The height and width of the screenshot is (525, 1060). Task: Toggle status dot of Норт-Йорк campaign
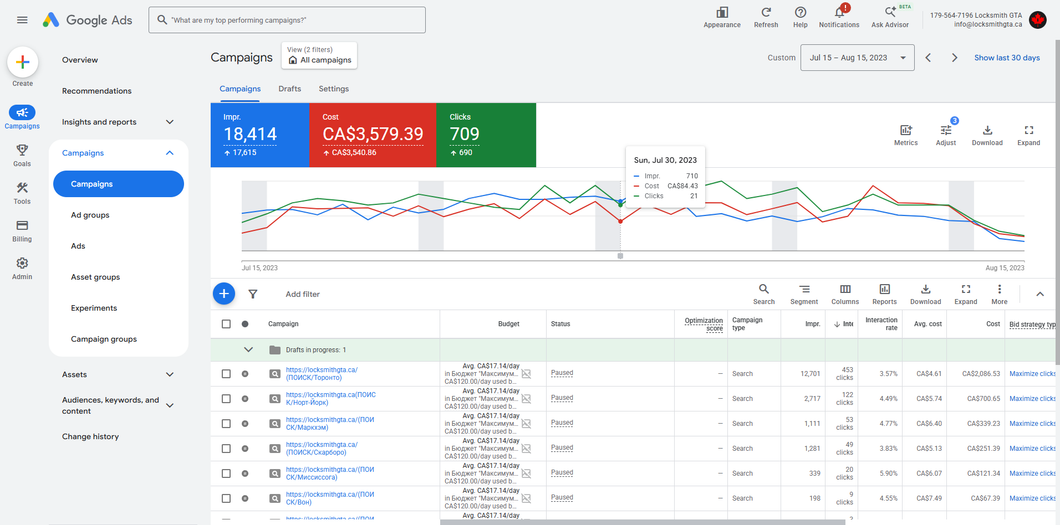click(245, 399)
